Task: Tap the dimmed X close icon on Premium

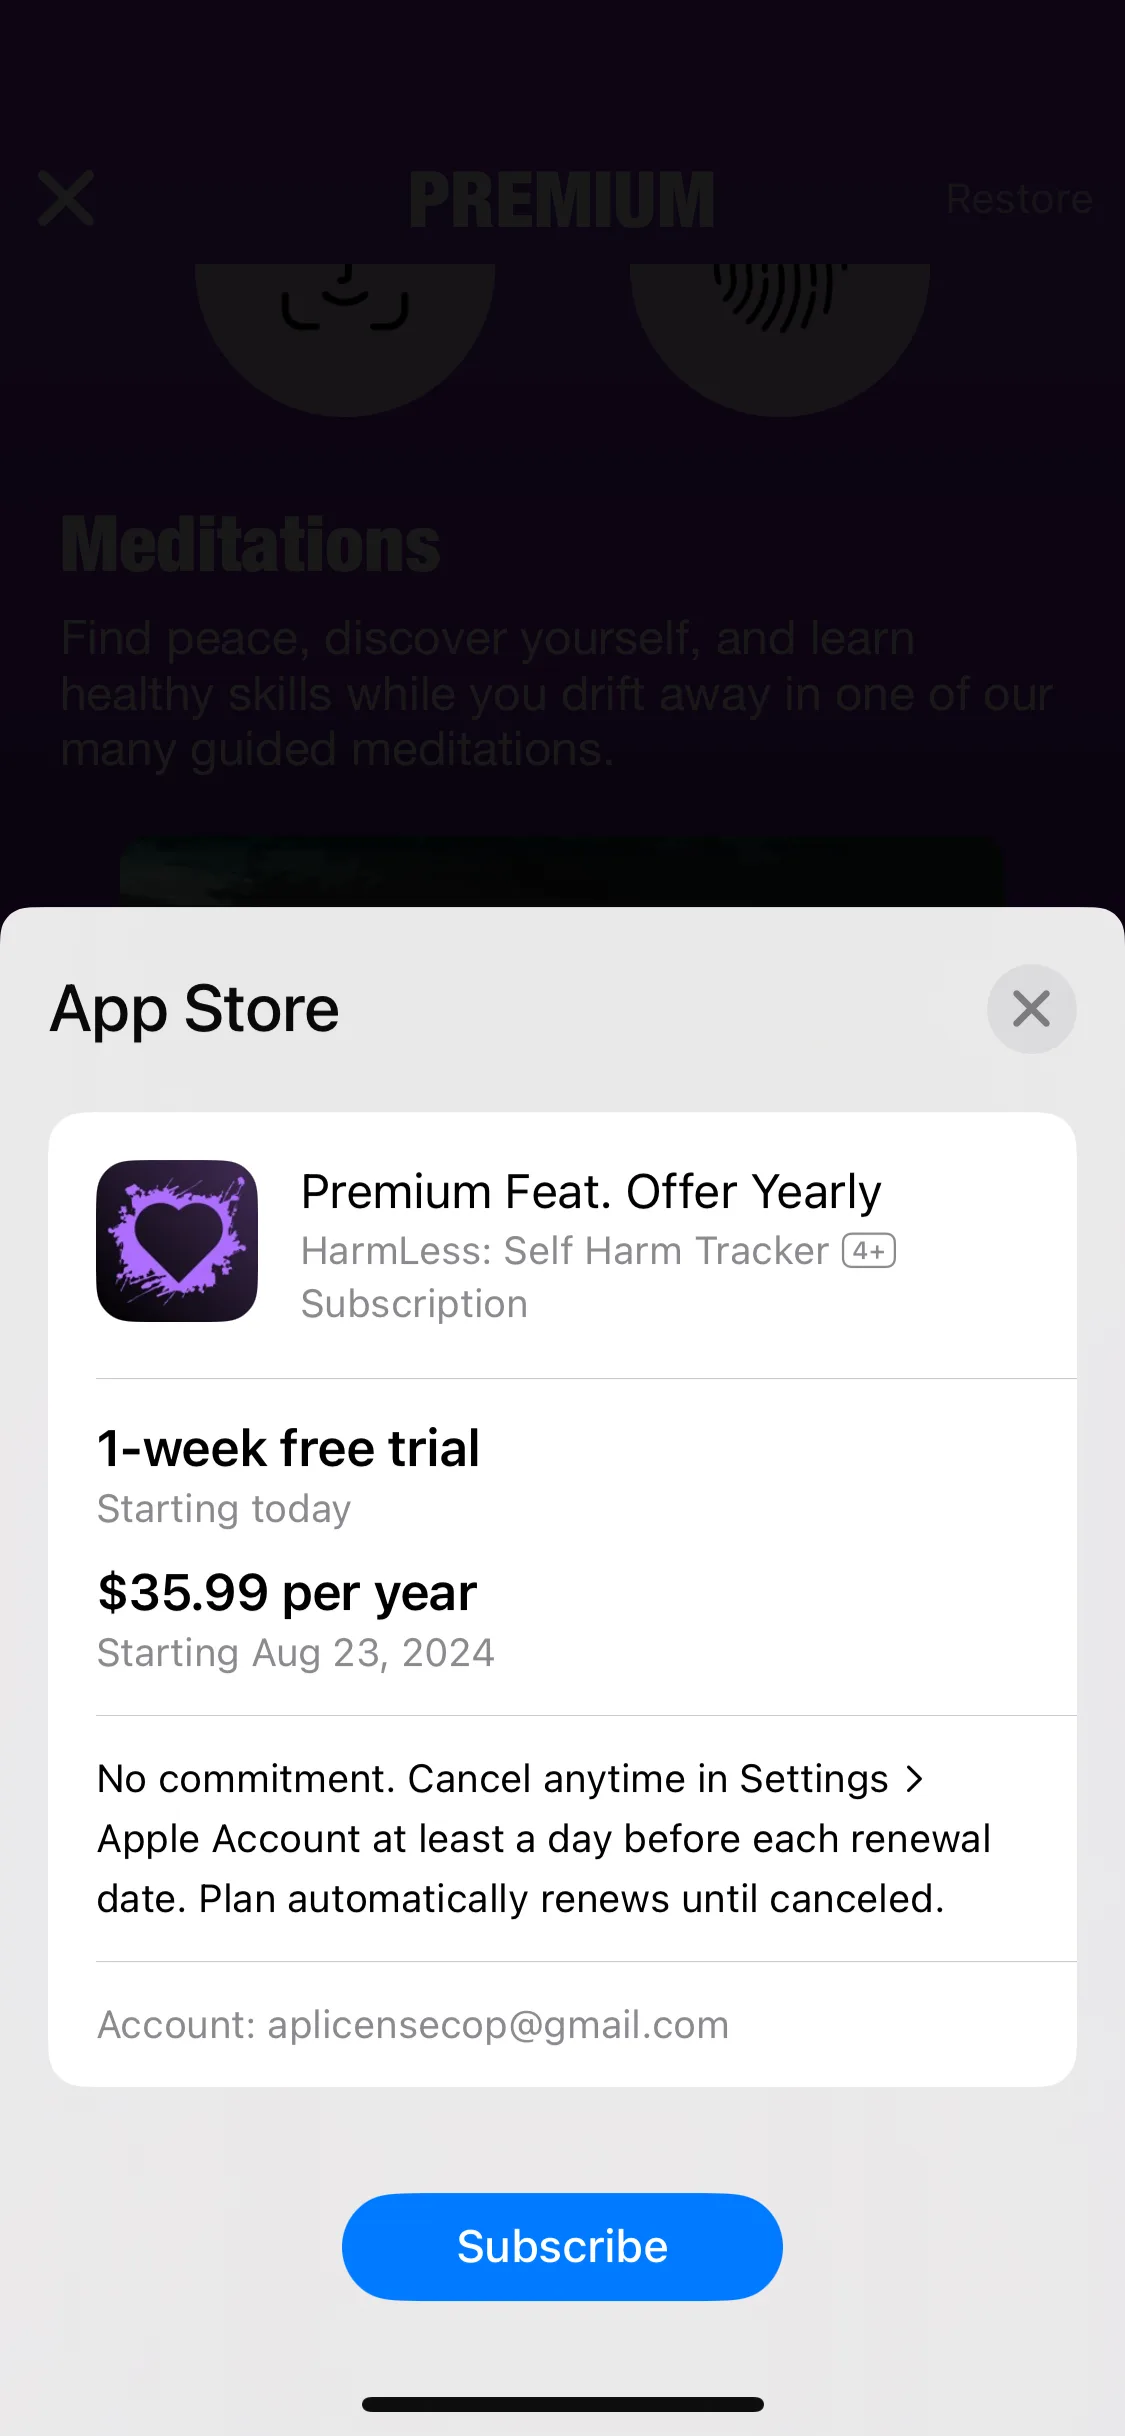Action: tap(66, 198)
